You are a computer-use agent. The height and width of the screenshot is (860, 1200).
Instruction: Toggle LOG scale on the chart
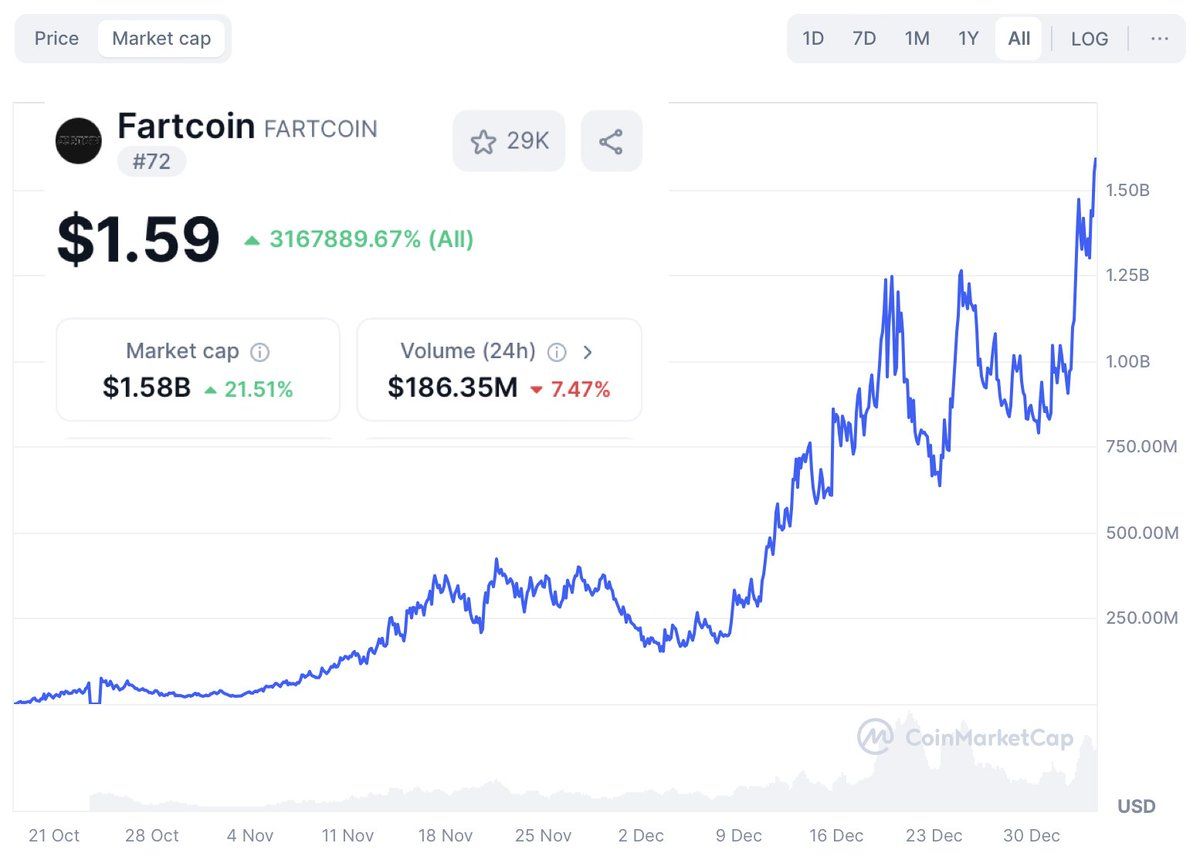pos(1089,38)
